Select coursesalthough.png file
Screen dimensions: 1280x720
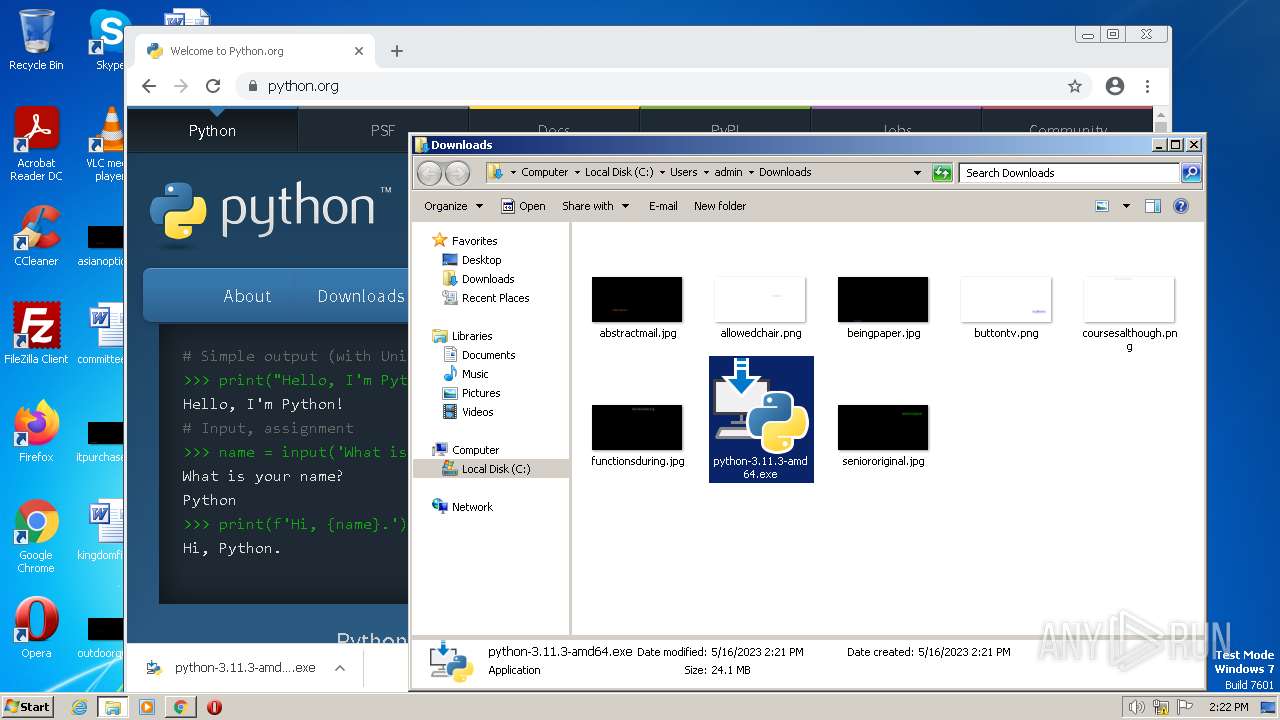coord(1129,314)
